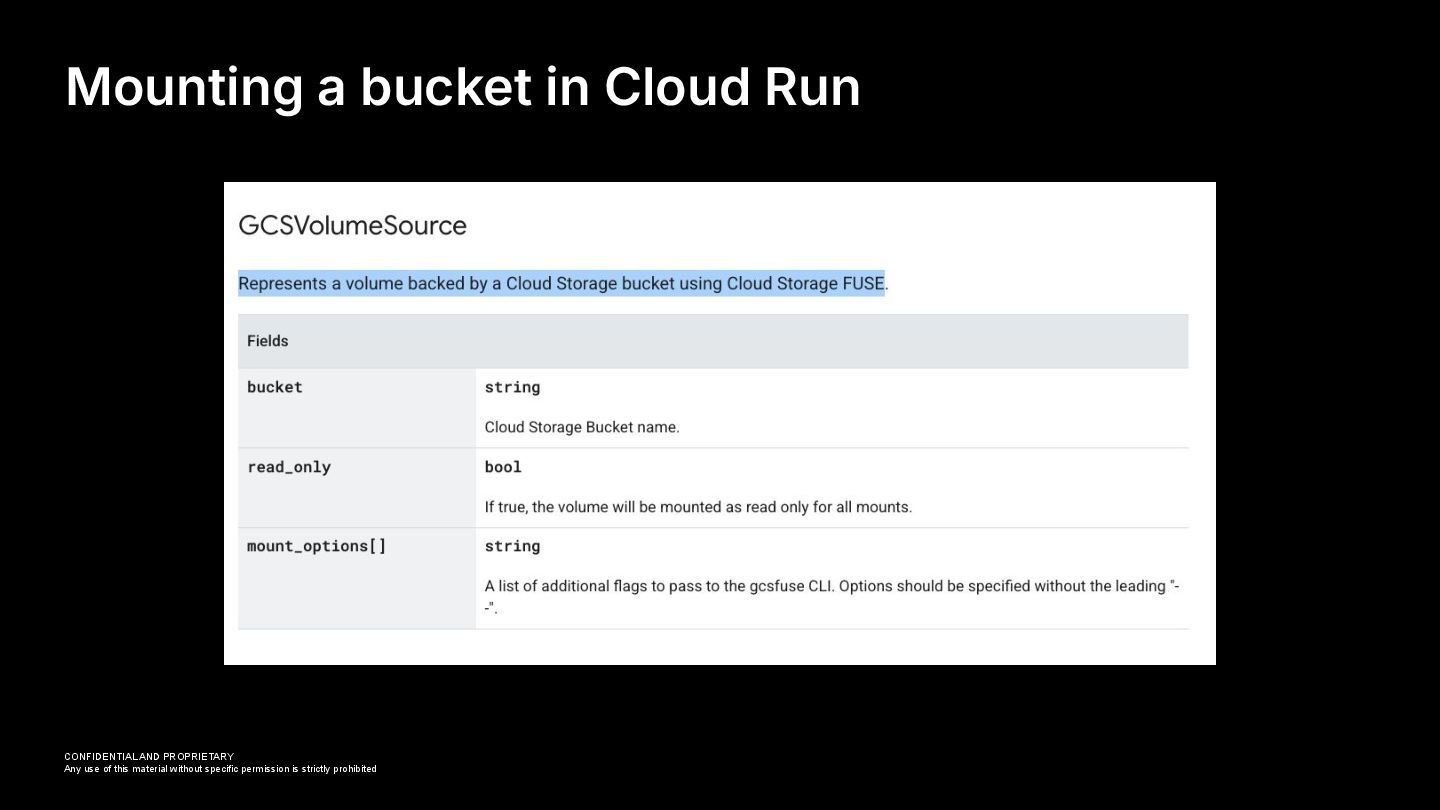Click the gcsfuse CLI flags description

pyautogui.click(x=832, y=596)
